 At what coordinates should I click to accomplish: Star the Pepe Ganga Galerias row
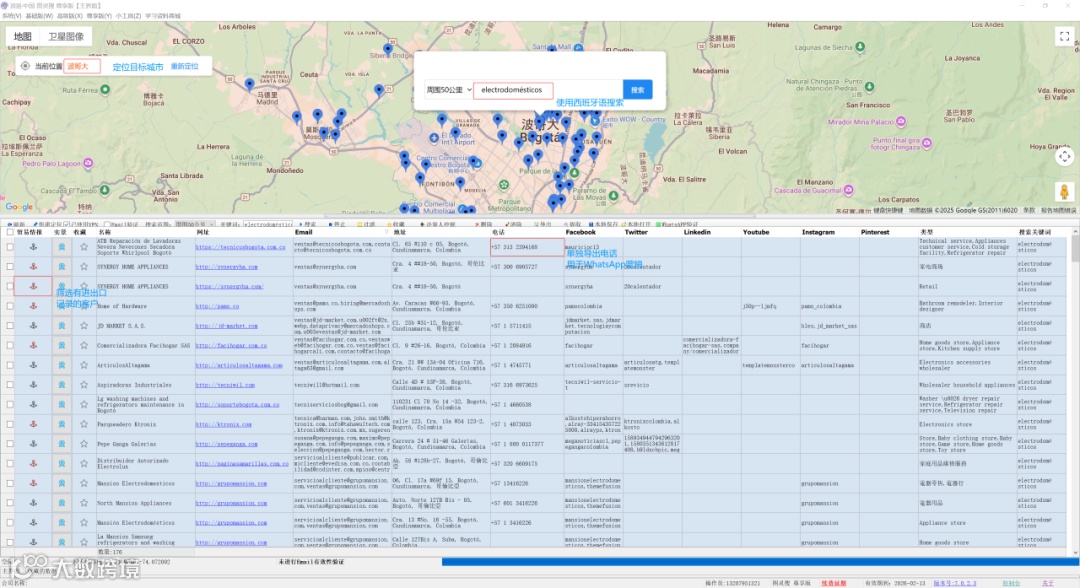84,444
